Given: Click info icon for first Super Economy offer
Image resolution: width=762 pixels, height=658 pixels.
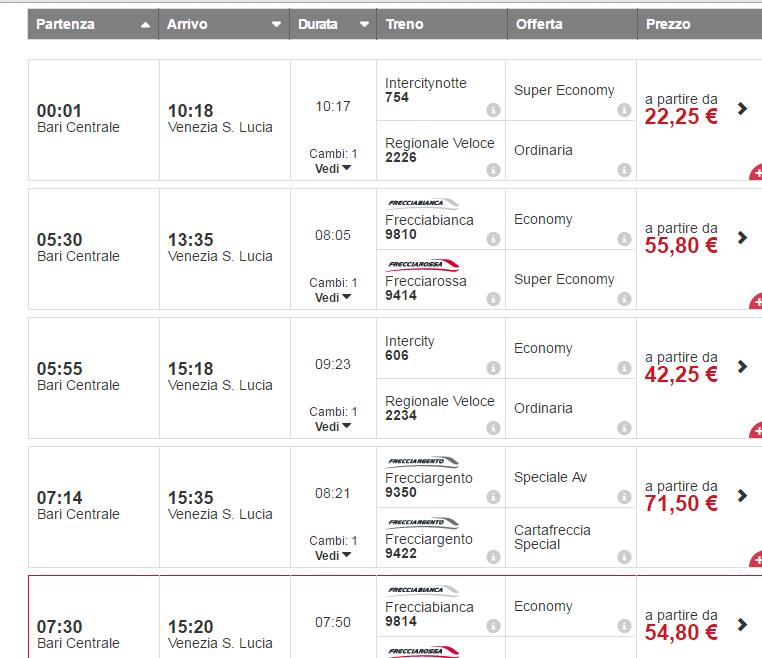Looking at the screenshot, I should pyautogui.click(x=624, y=110).
